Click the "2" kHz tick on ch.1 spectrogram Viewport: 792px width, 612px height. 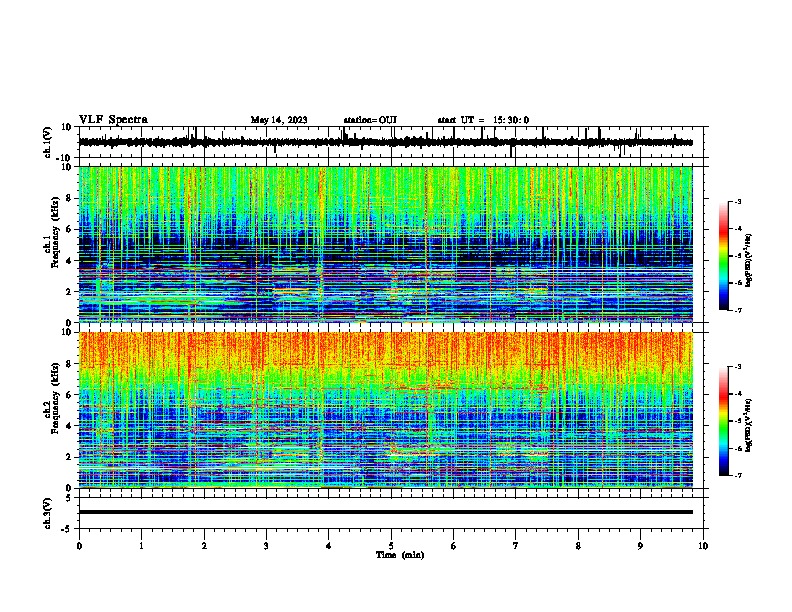(69, 292)
